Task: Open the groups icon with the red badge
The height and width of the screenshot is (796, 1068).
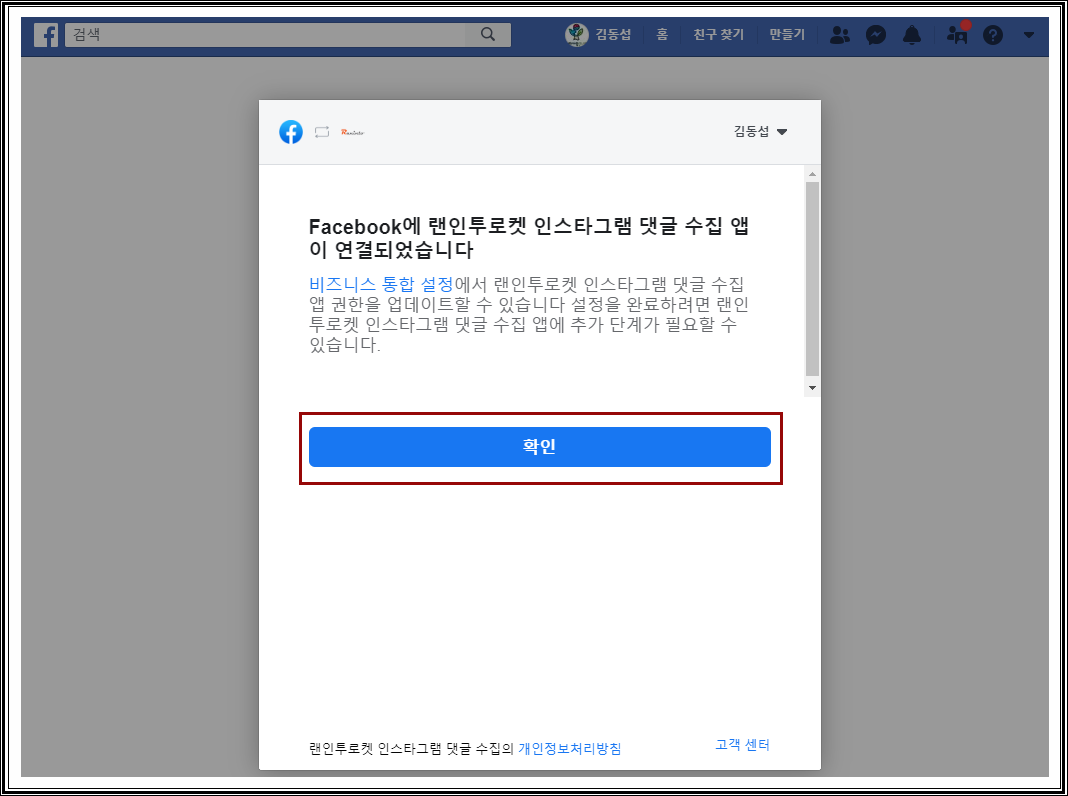Action: pyautogui.click(x=958, y=33)
